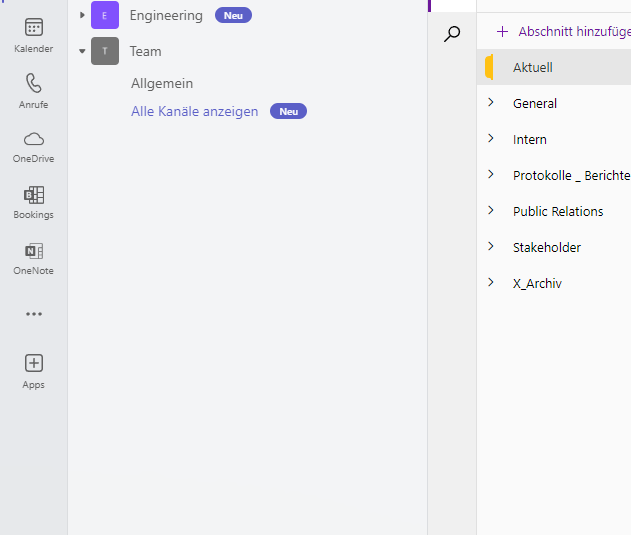631x535 pixels.
Task: Click the notebook search magnifier
Action: [x=452, y=34]
